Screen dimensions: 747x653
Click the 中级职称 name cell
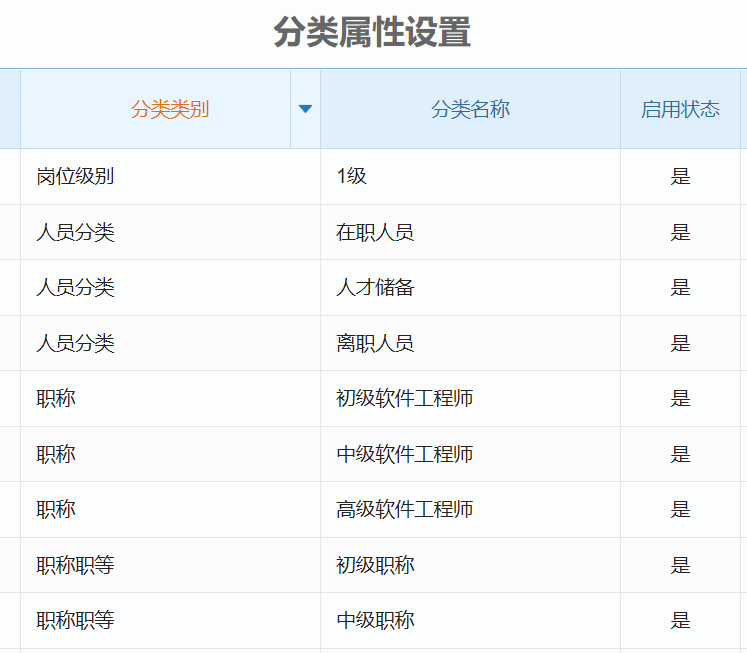coord(375,621)
